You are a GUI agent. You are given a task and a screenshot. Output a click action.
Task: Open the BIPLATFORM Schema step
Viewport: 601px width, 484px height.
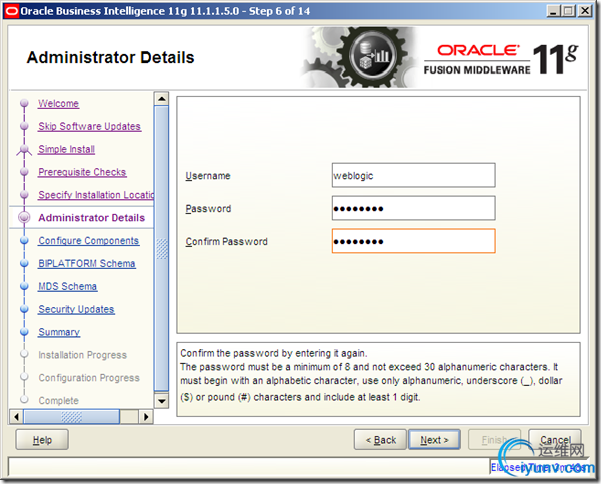(87, 264)
